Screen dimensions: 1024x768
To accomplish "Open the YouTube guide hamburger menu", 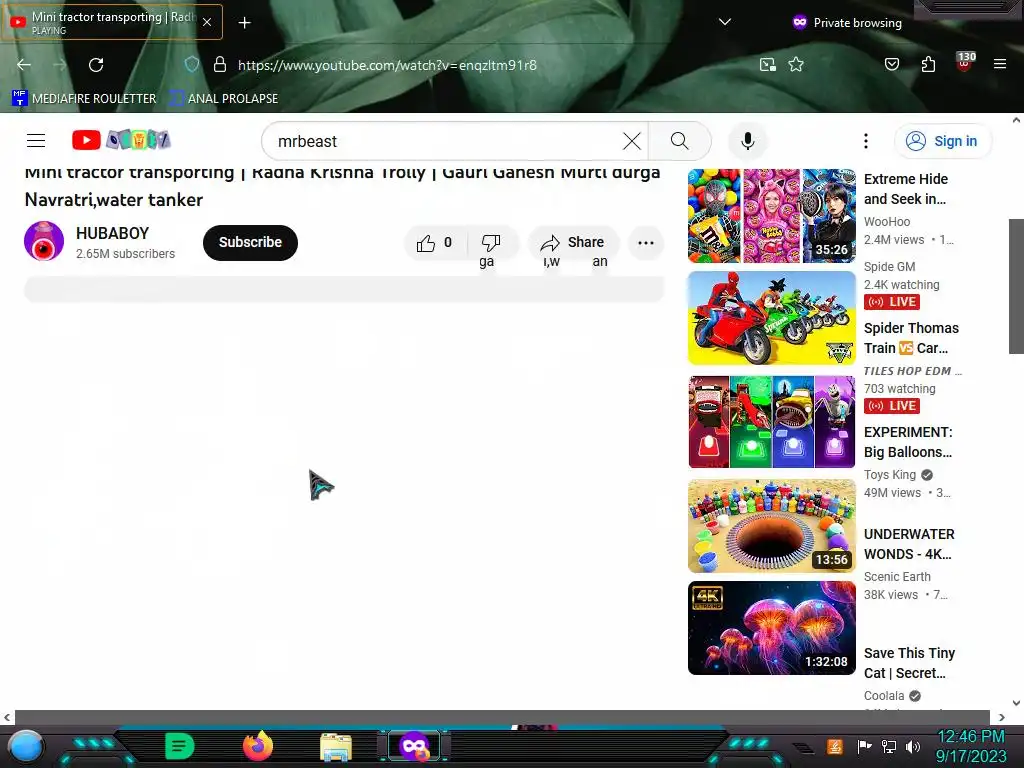I will (36, 140).
